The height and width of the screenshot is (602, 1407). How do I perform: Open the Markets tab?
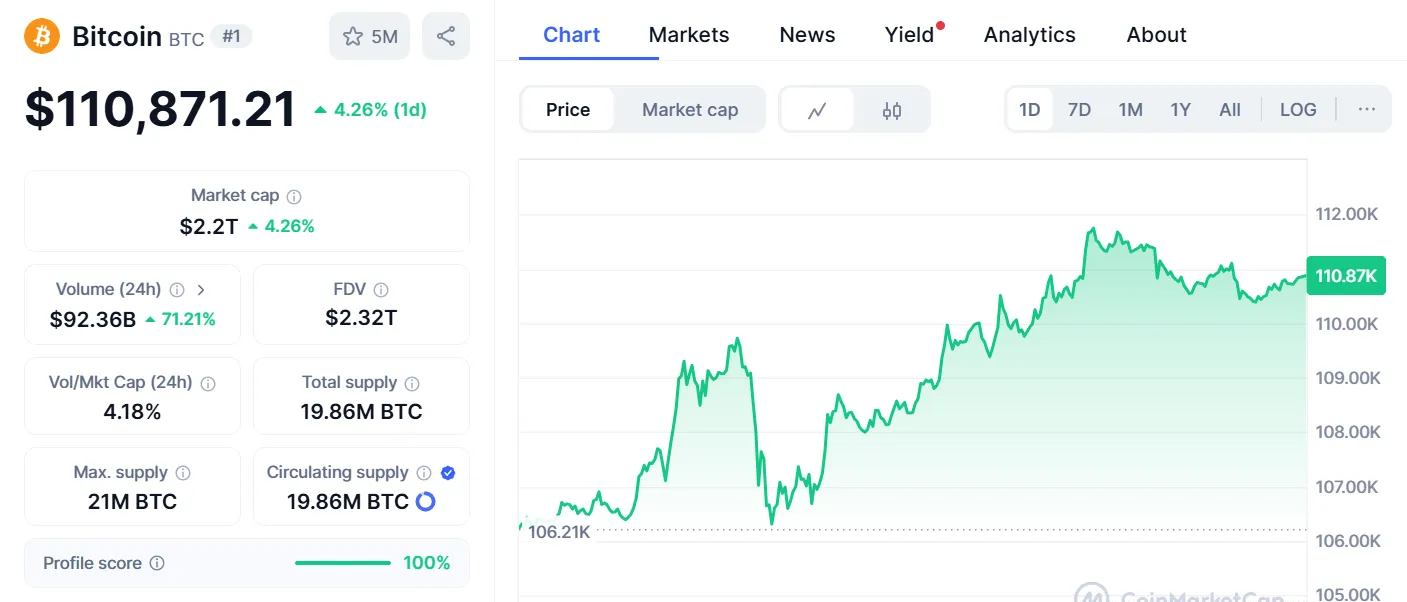(x=689, y=35)
